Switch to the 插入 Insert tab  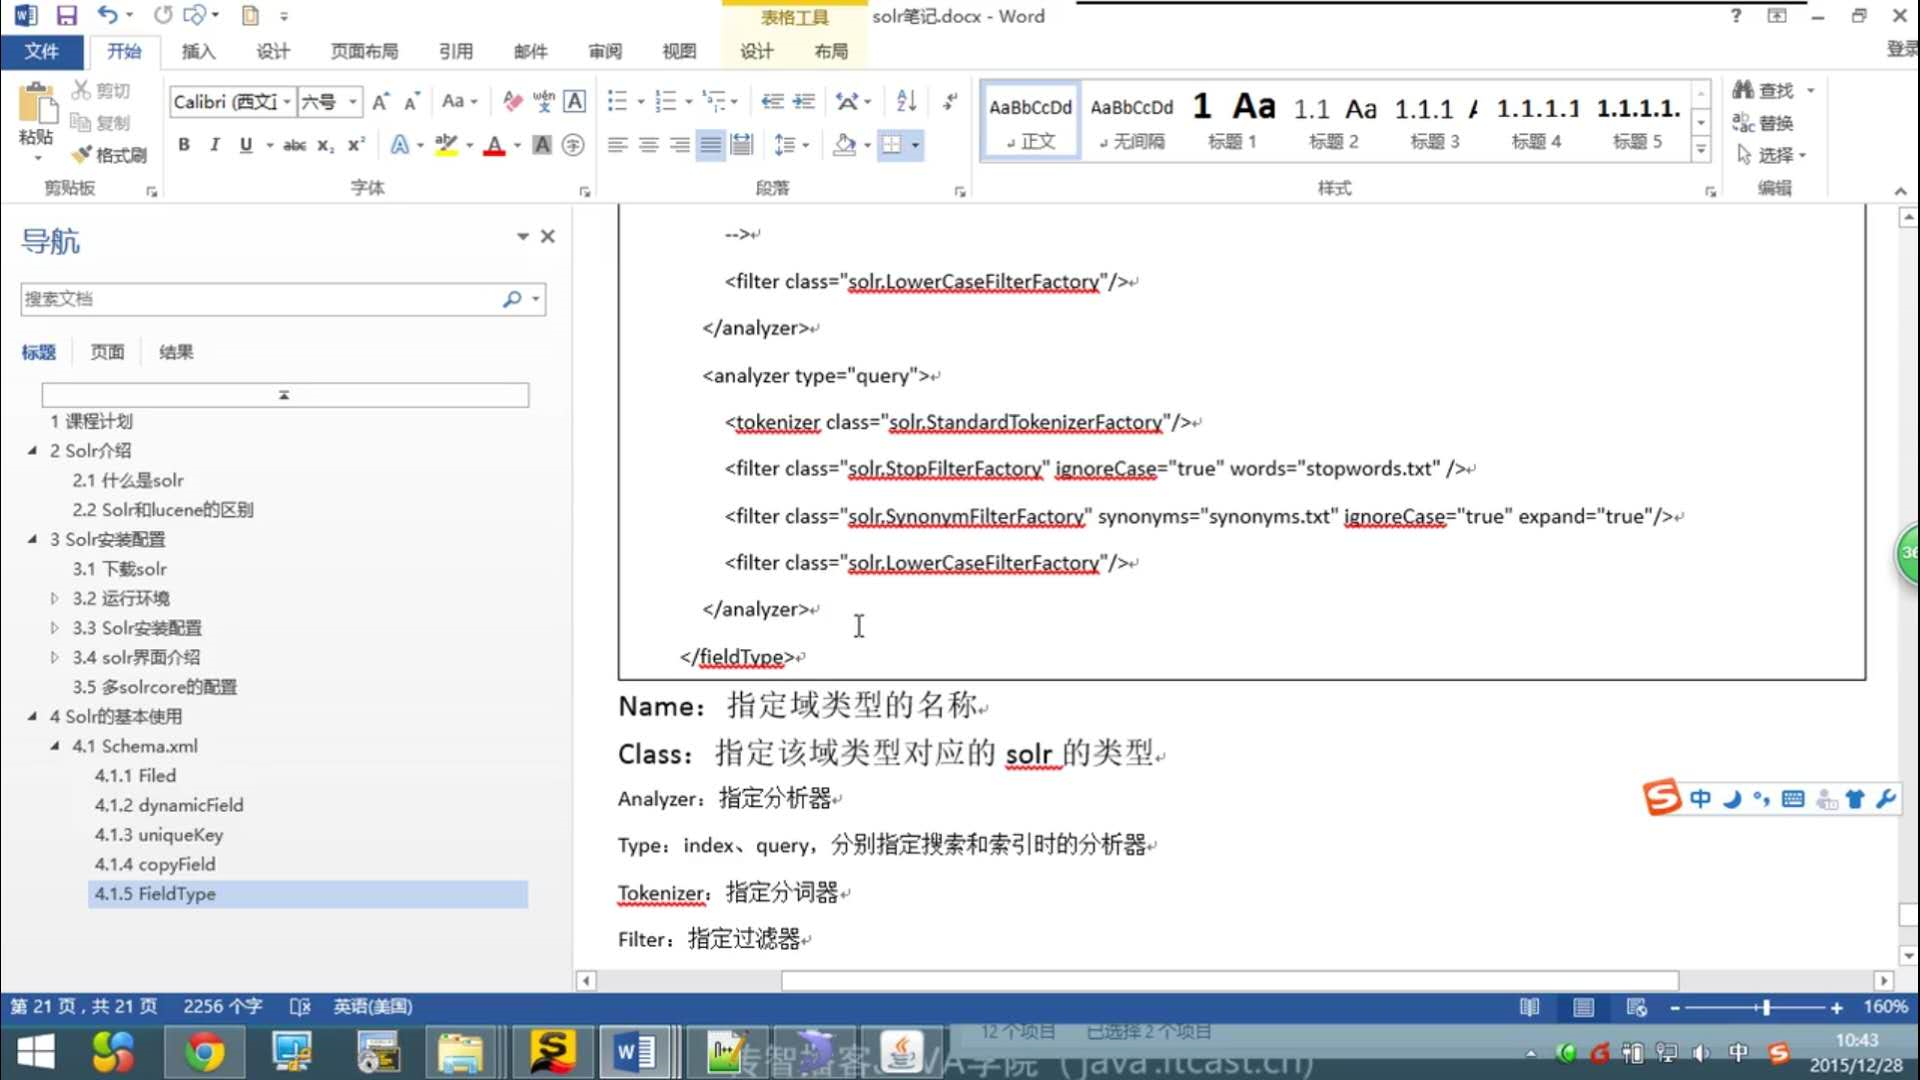tap(198, 51)
